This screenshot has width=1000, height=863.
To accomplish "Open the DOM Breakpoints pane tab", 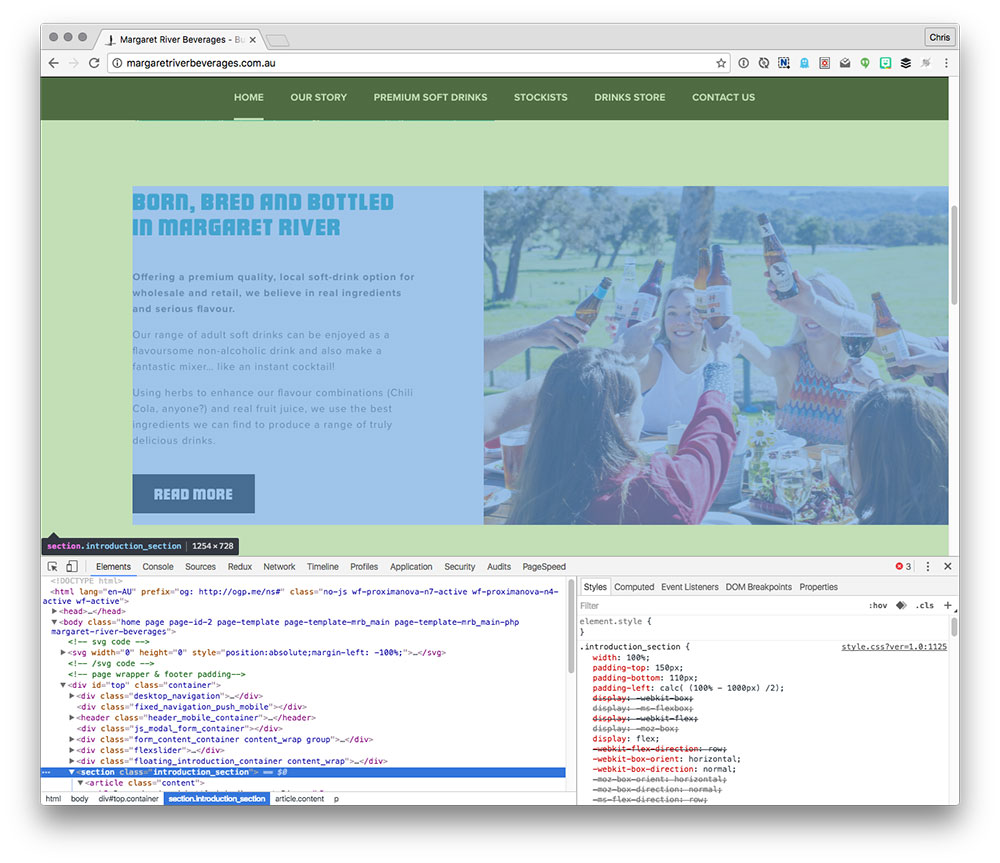I will [x=759, y=587].
